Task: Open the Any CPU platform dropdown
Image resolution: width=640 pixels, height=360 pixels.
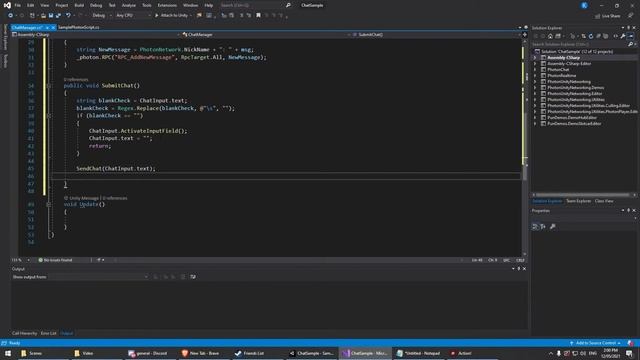Action: 133,16
